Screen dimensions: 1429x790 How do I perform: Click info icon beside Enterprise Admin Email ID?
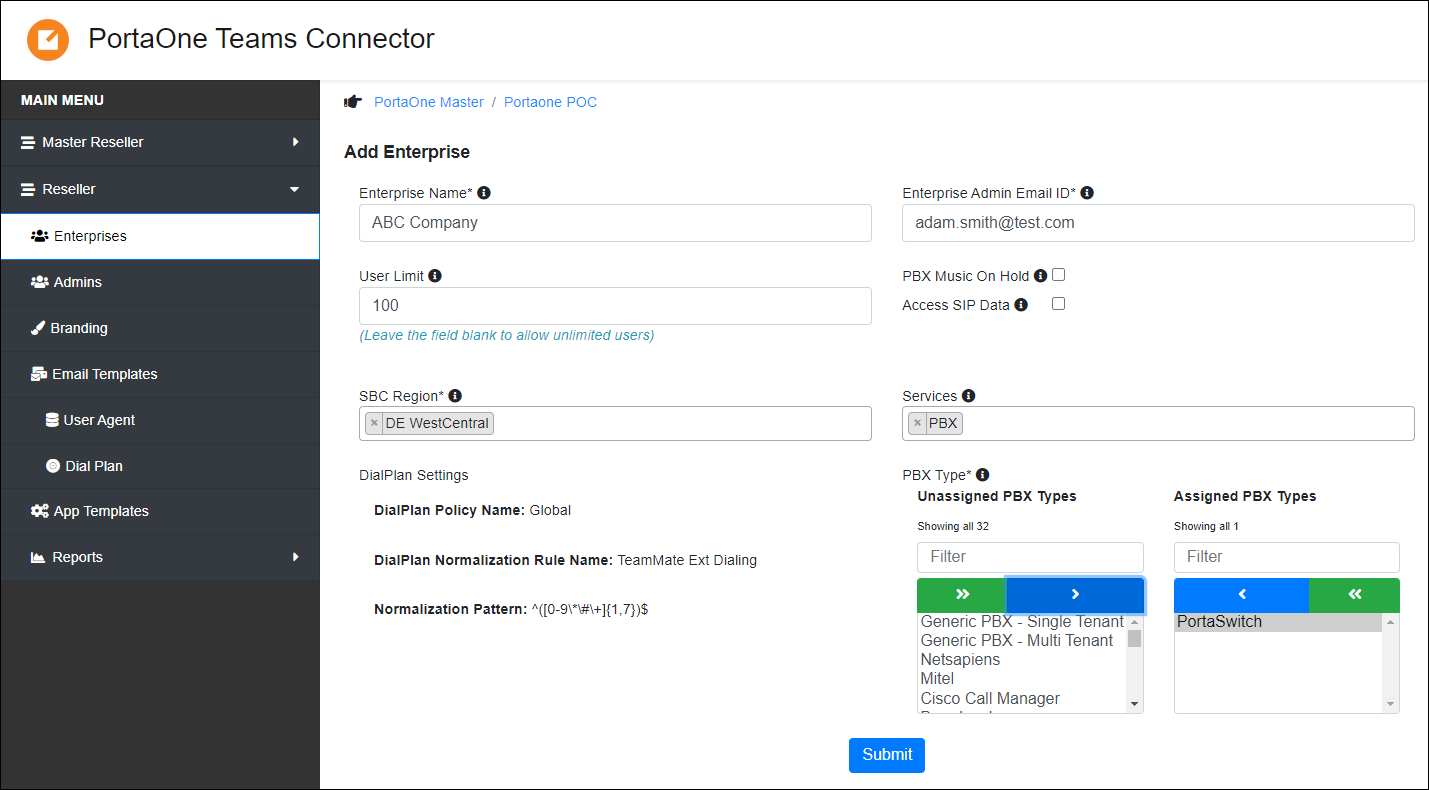coord(1087,193)
